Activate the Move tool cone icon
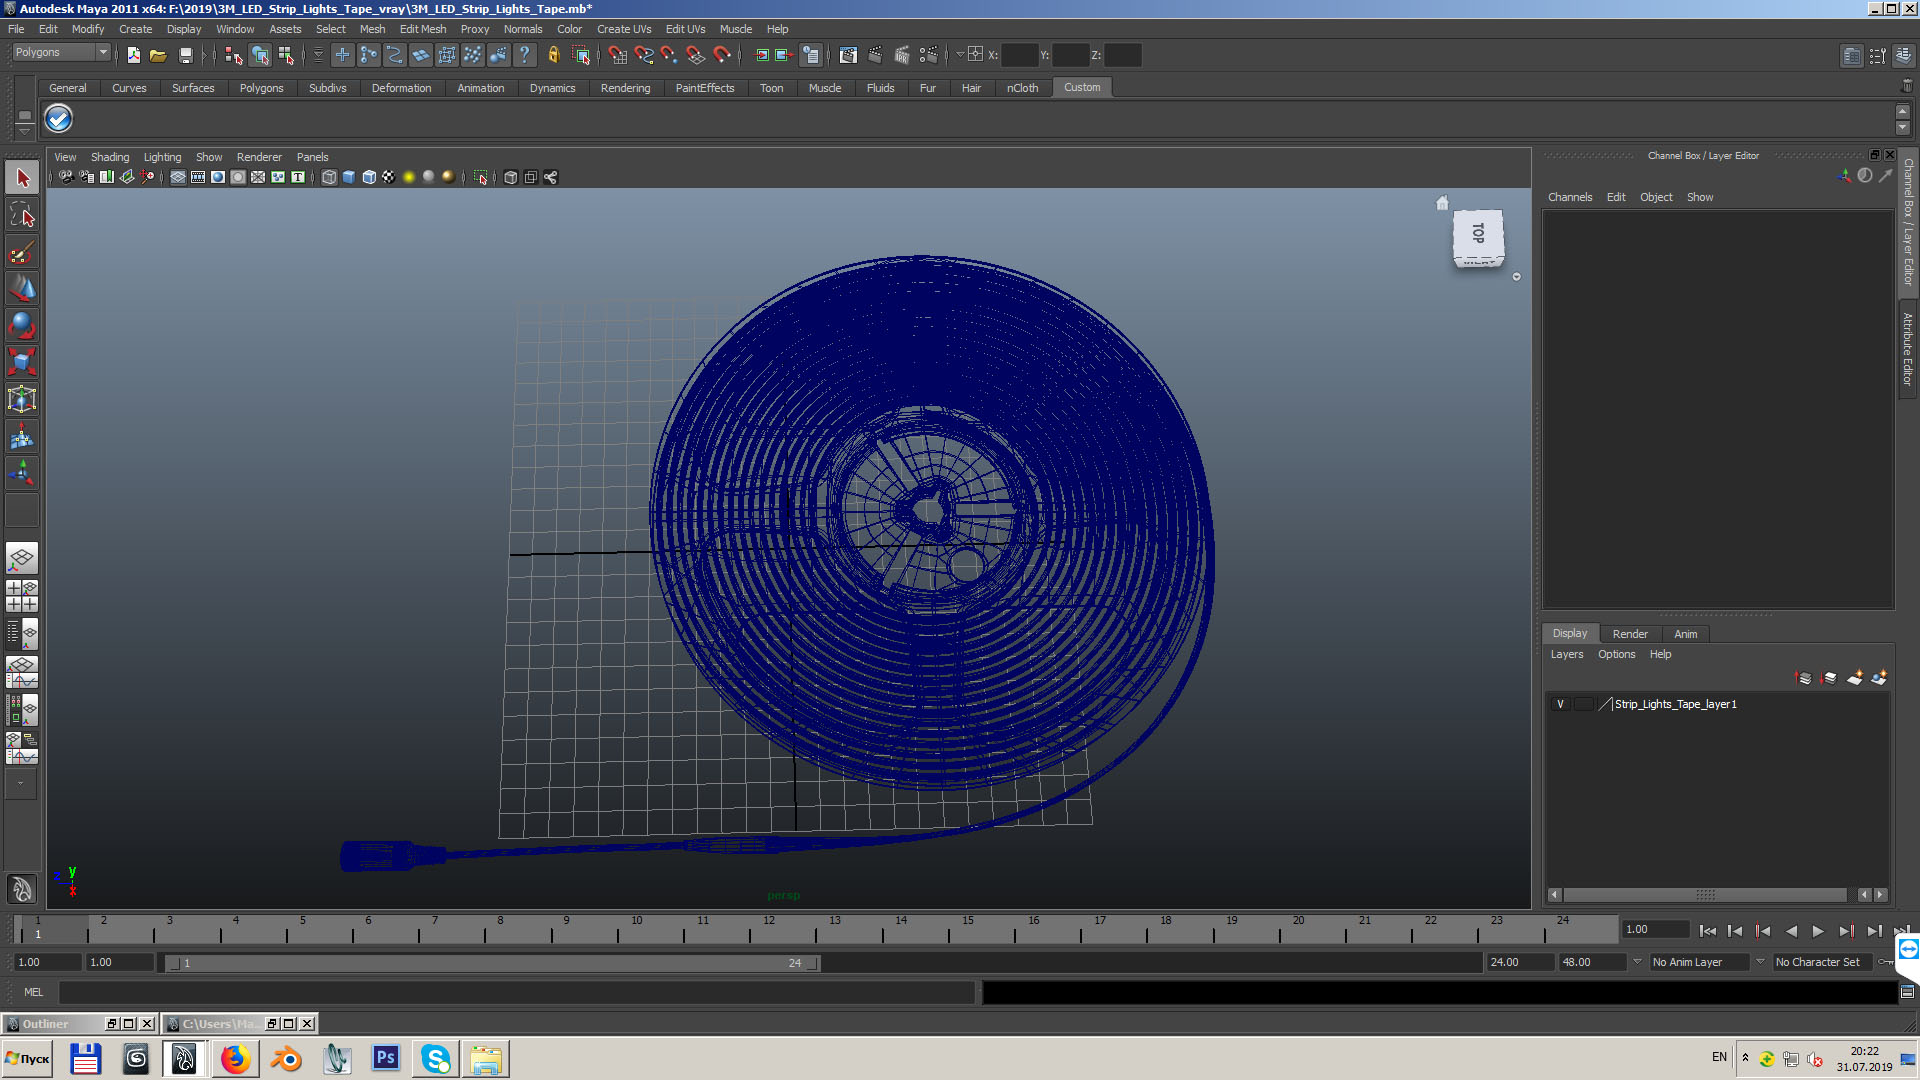The height and width of the screenshot is (1080, 1920). [22, 289]
